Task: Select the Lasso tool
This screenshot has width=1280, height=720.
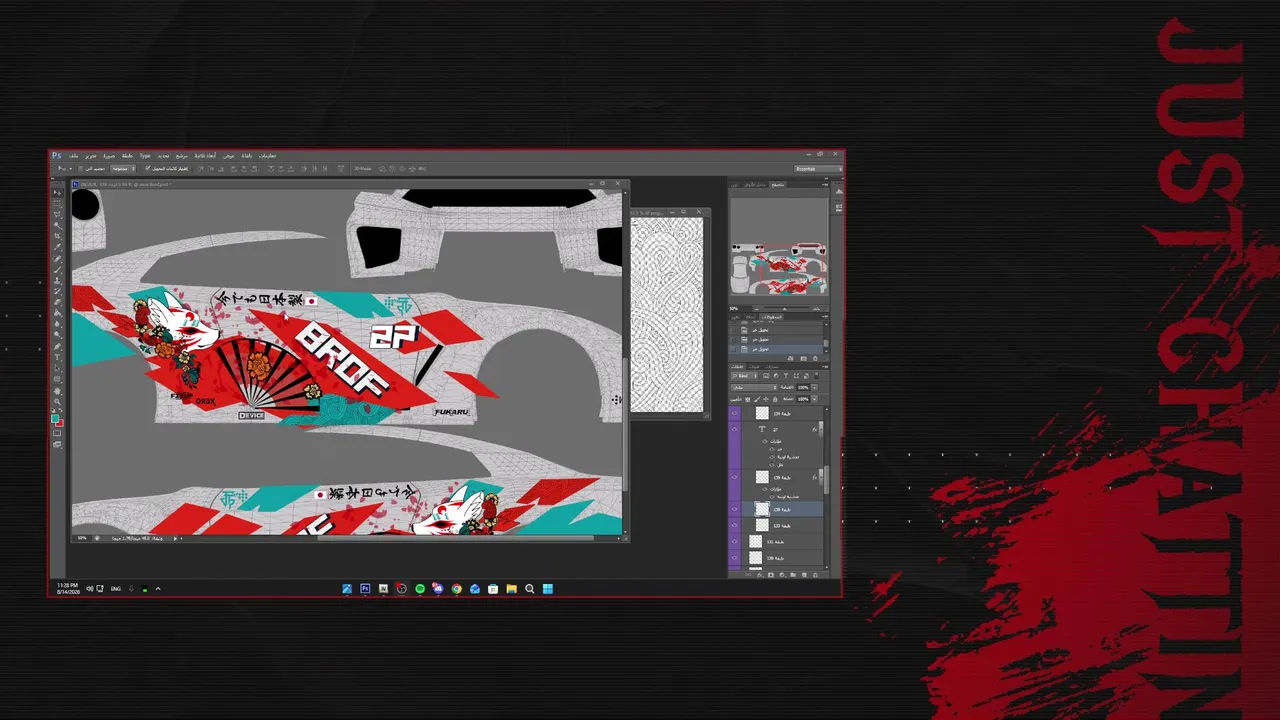Action: pos(57,215)
